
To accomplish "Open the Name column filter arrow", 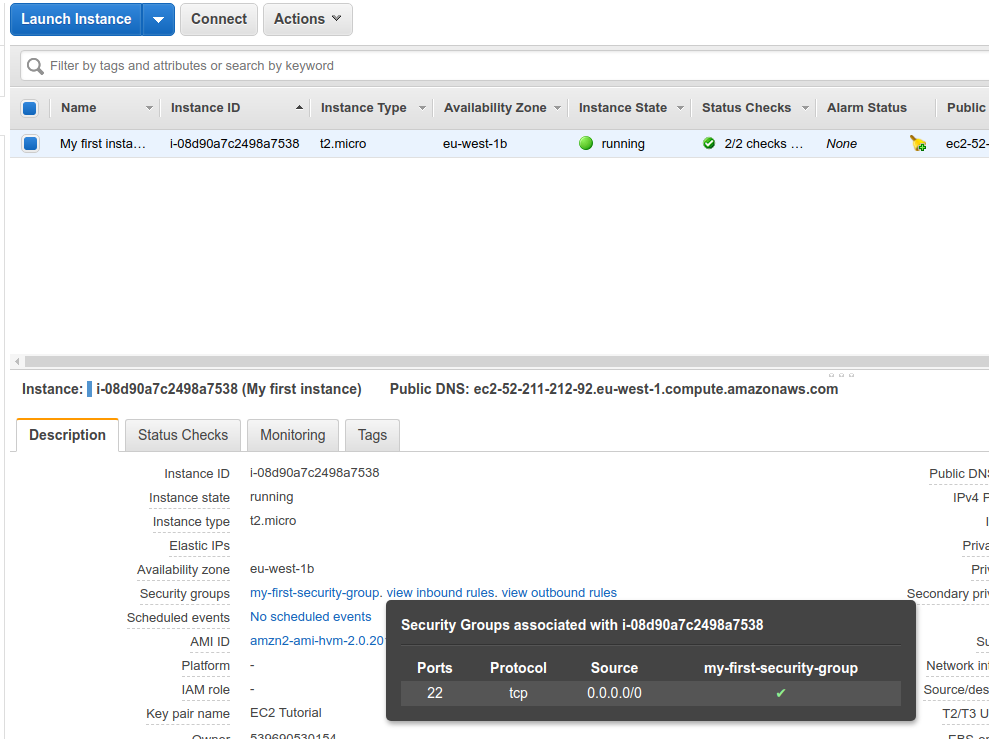I will coord(149,108).
